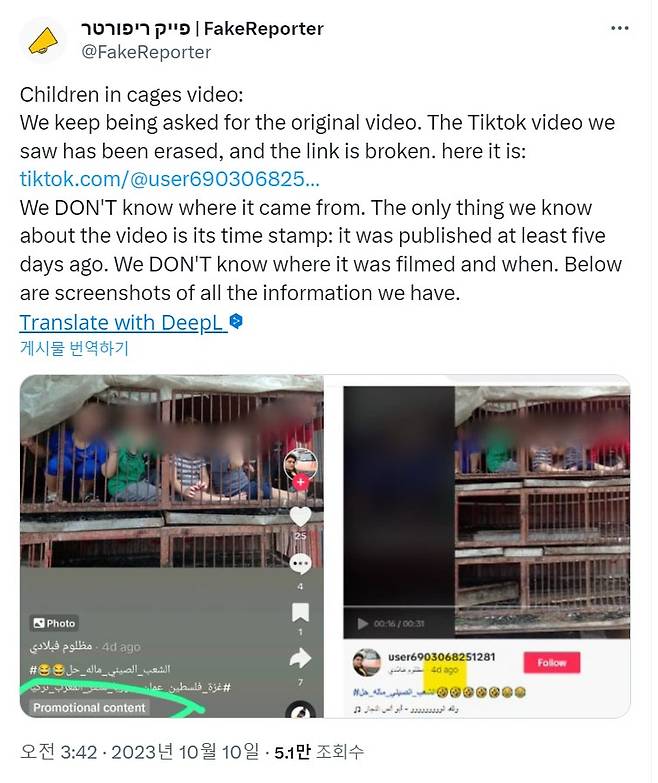The width and height of the screenshot is (658, 783).
Task: Tap the bookmark save icon
Action: [x=301, y=612]
